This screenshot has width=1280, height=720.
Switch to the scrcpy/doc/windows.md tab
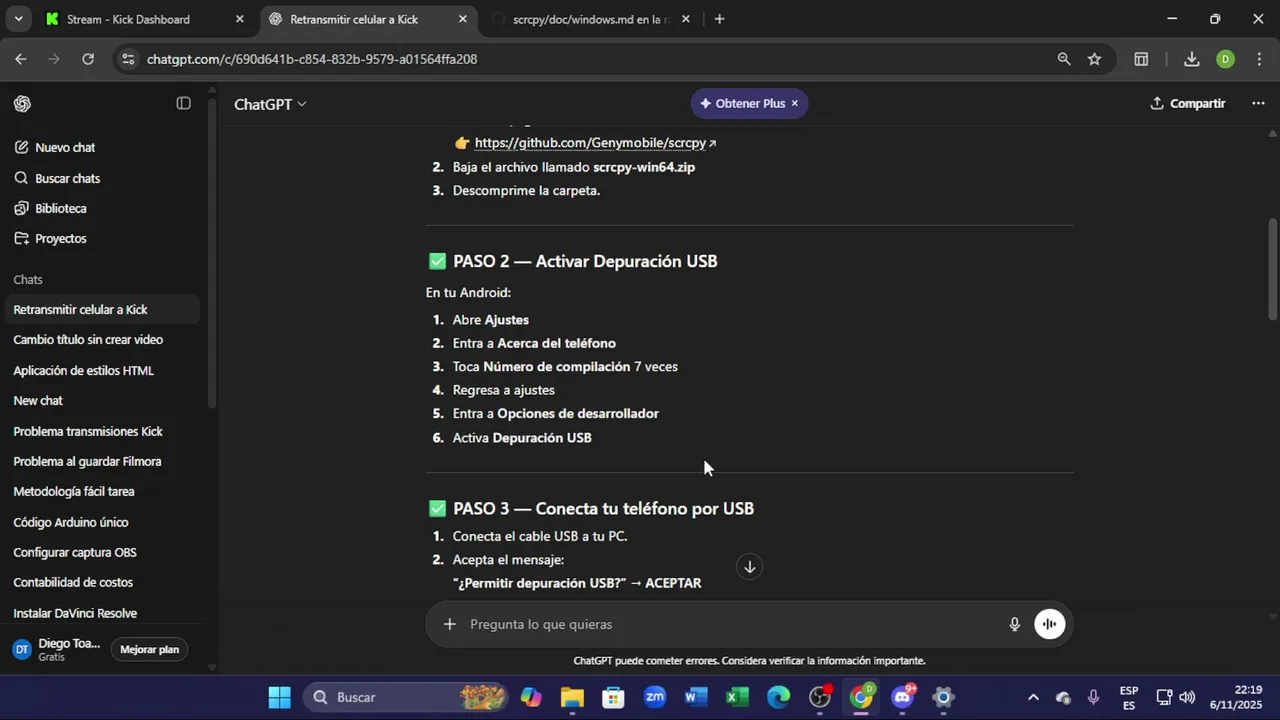tap(590, 19)
